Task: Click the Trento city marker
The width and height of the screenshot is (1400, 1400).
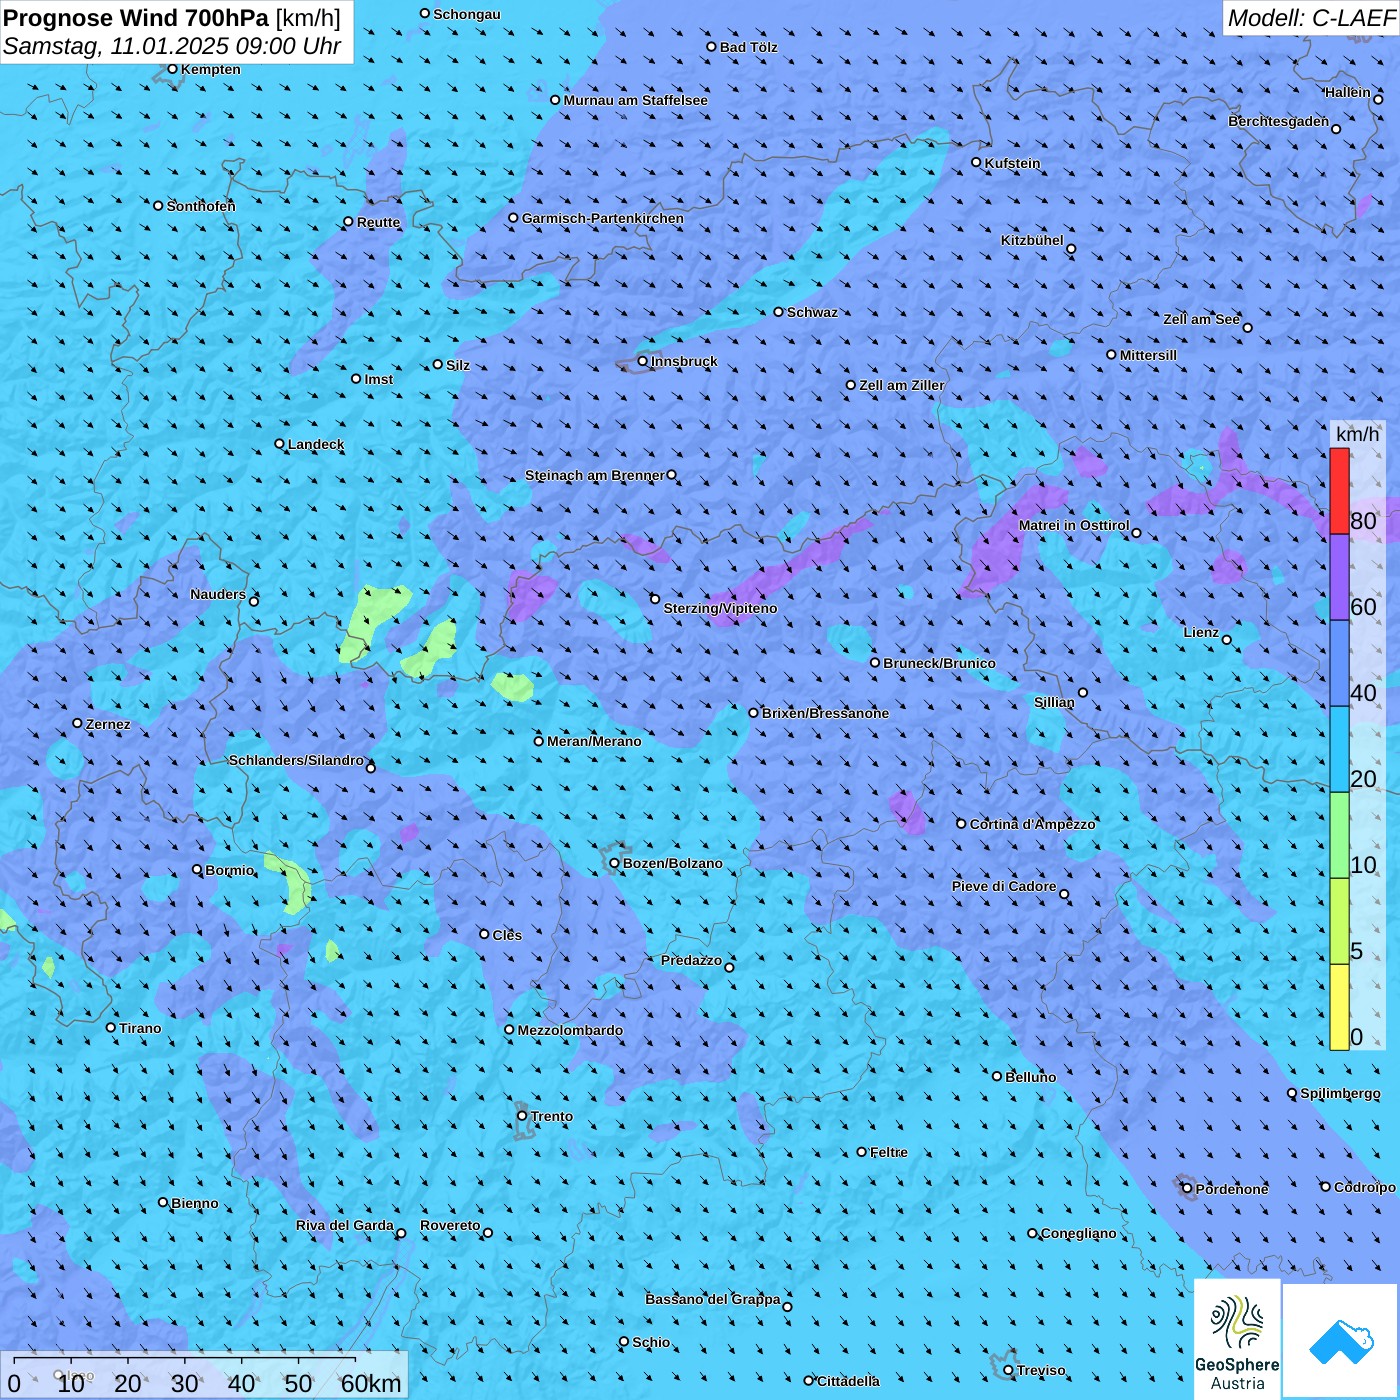Action: pyautogui.click(x=522, y=1116)
